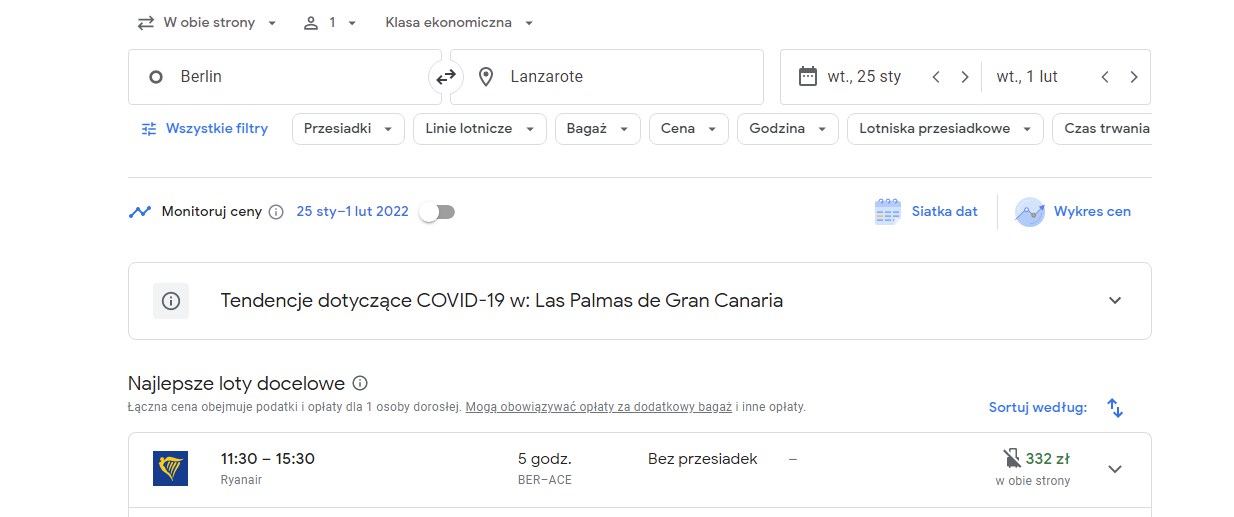Go to previous return date from wt., 1 lut
The image size is (1234, 517).
(x=1105, y=77)
